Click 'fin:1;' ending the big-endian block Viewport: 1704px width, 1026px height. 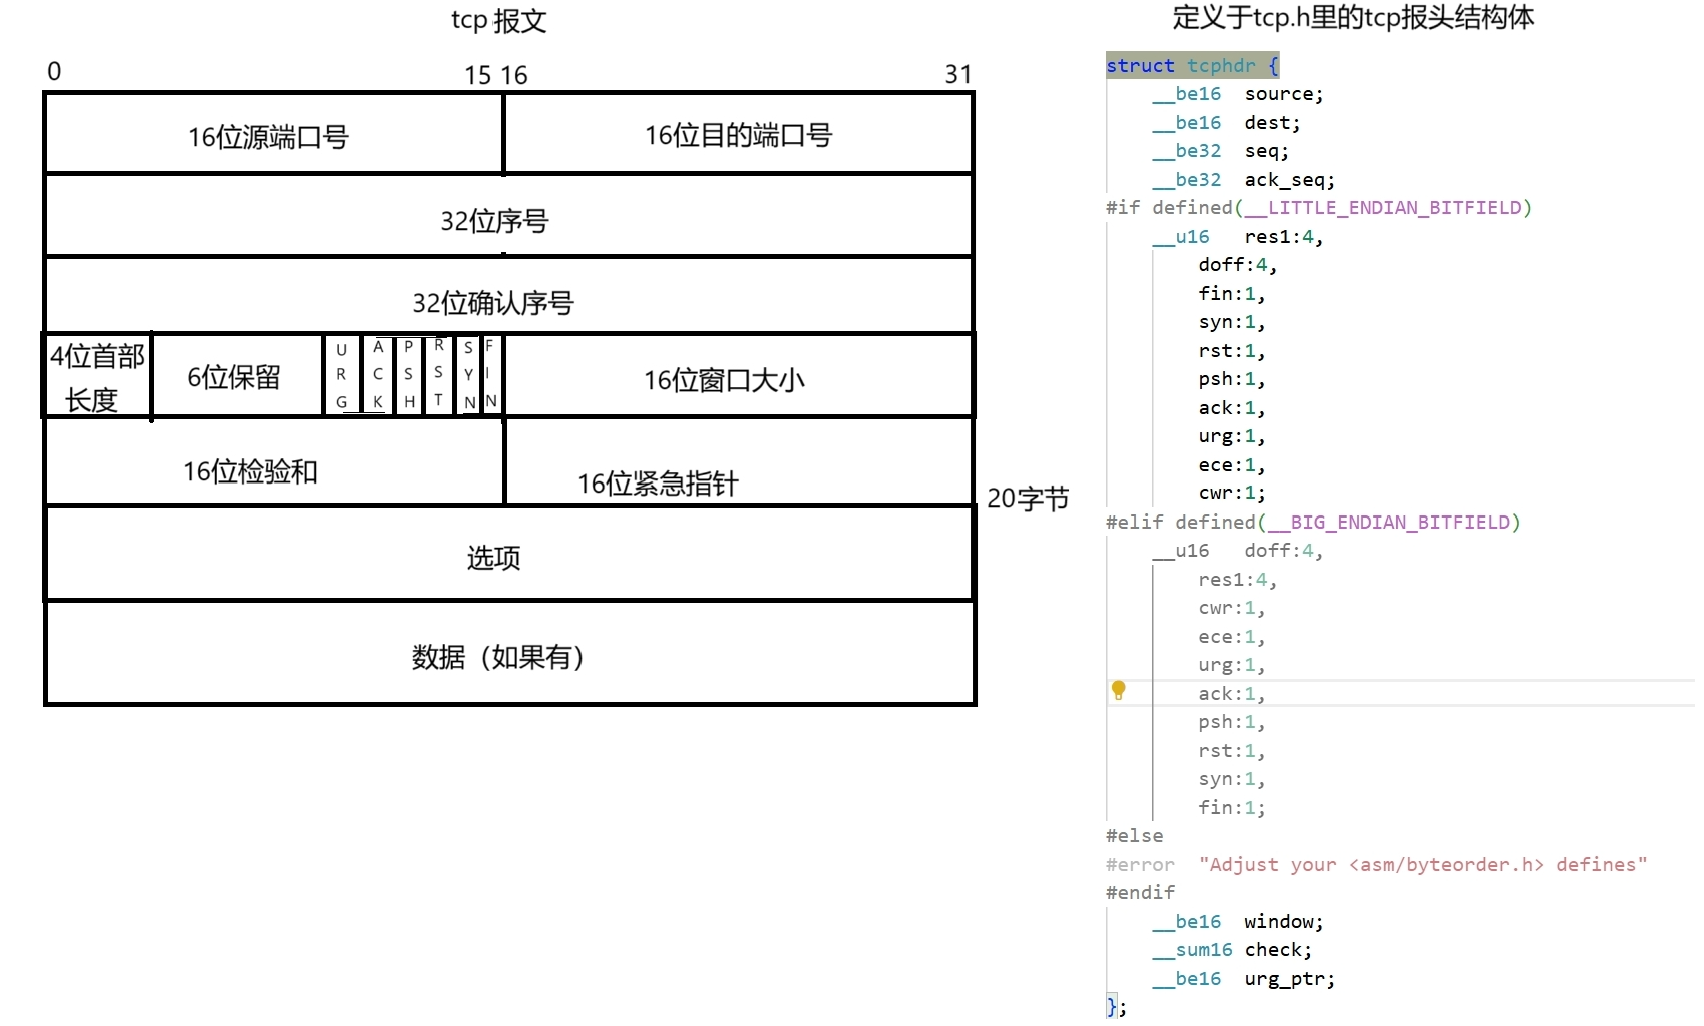1232,808
